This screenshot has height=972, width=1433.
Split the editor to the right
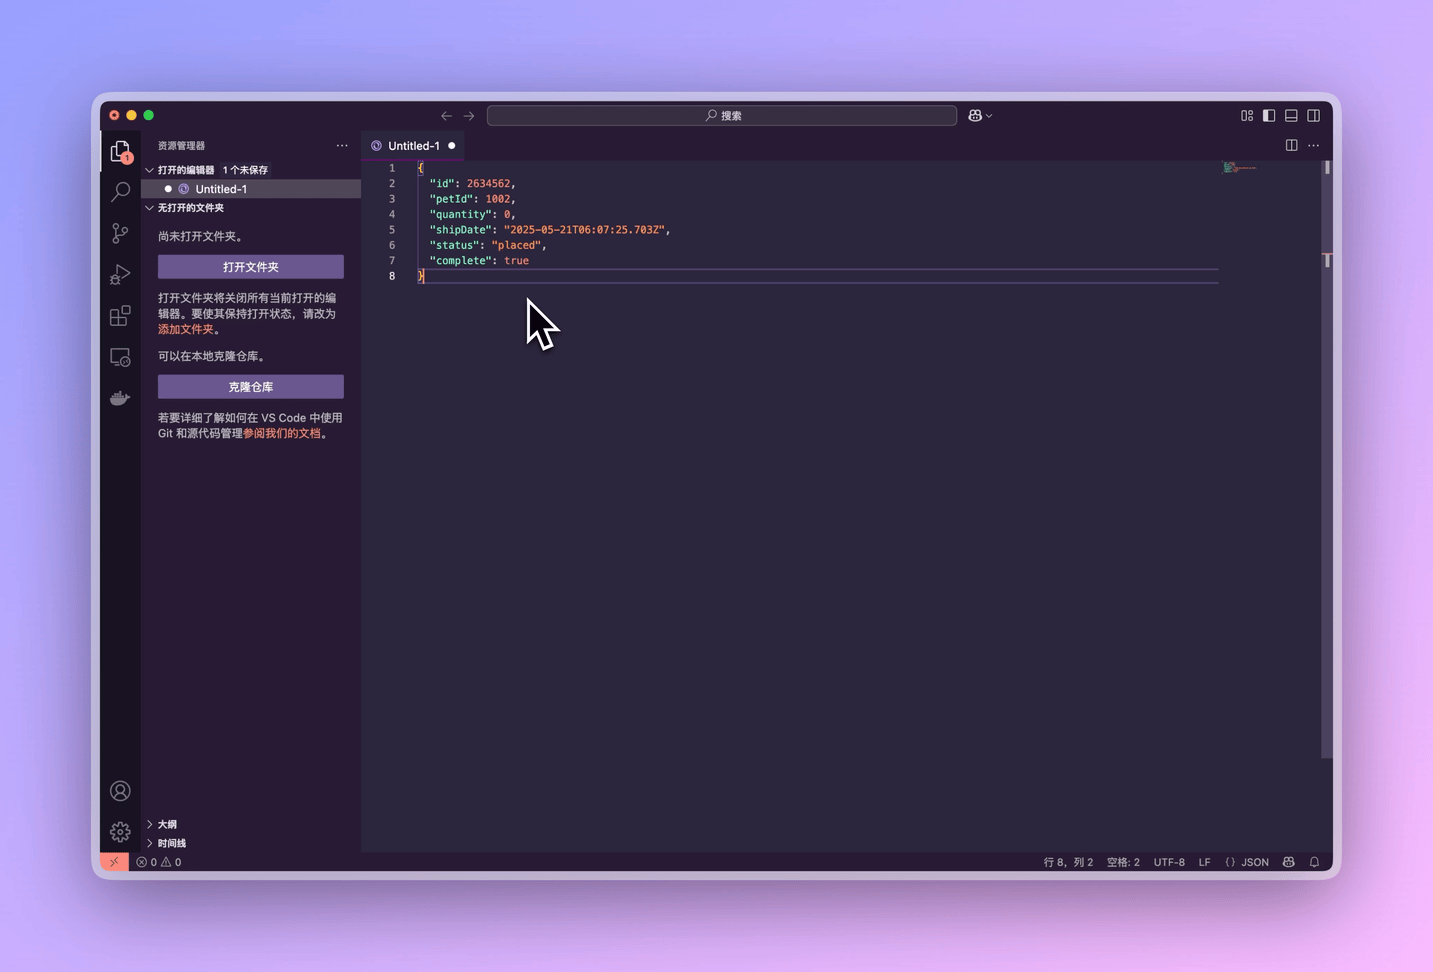(1291, 146)
